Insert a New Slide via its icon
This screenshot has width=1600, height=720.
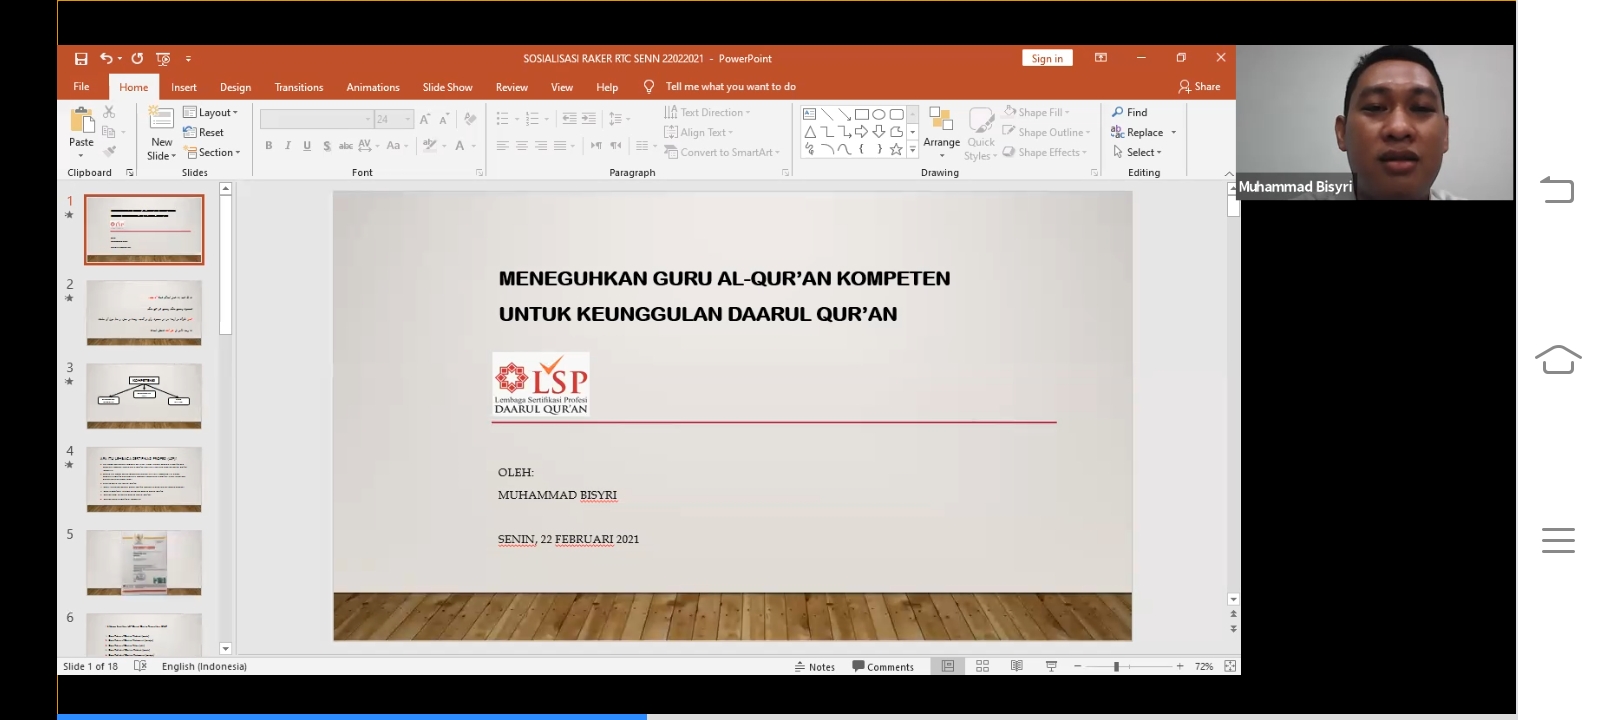[161, 118]
